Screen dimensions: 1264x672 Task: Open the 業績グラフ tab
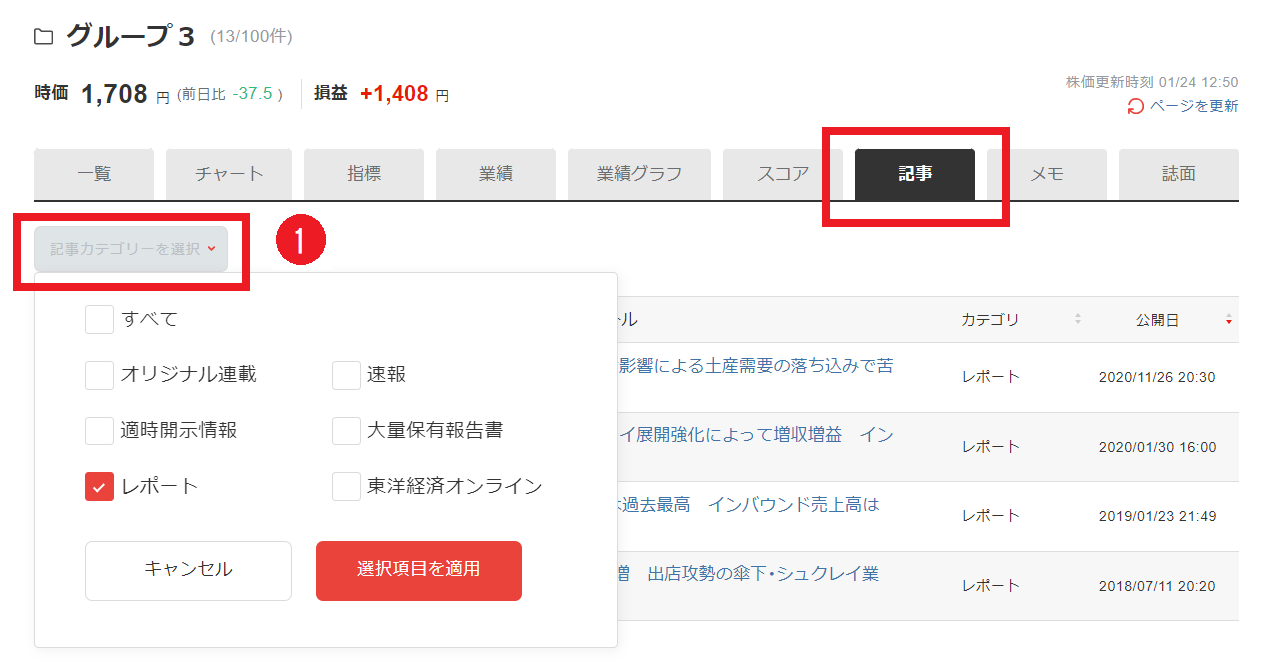click(639, 174)
